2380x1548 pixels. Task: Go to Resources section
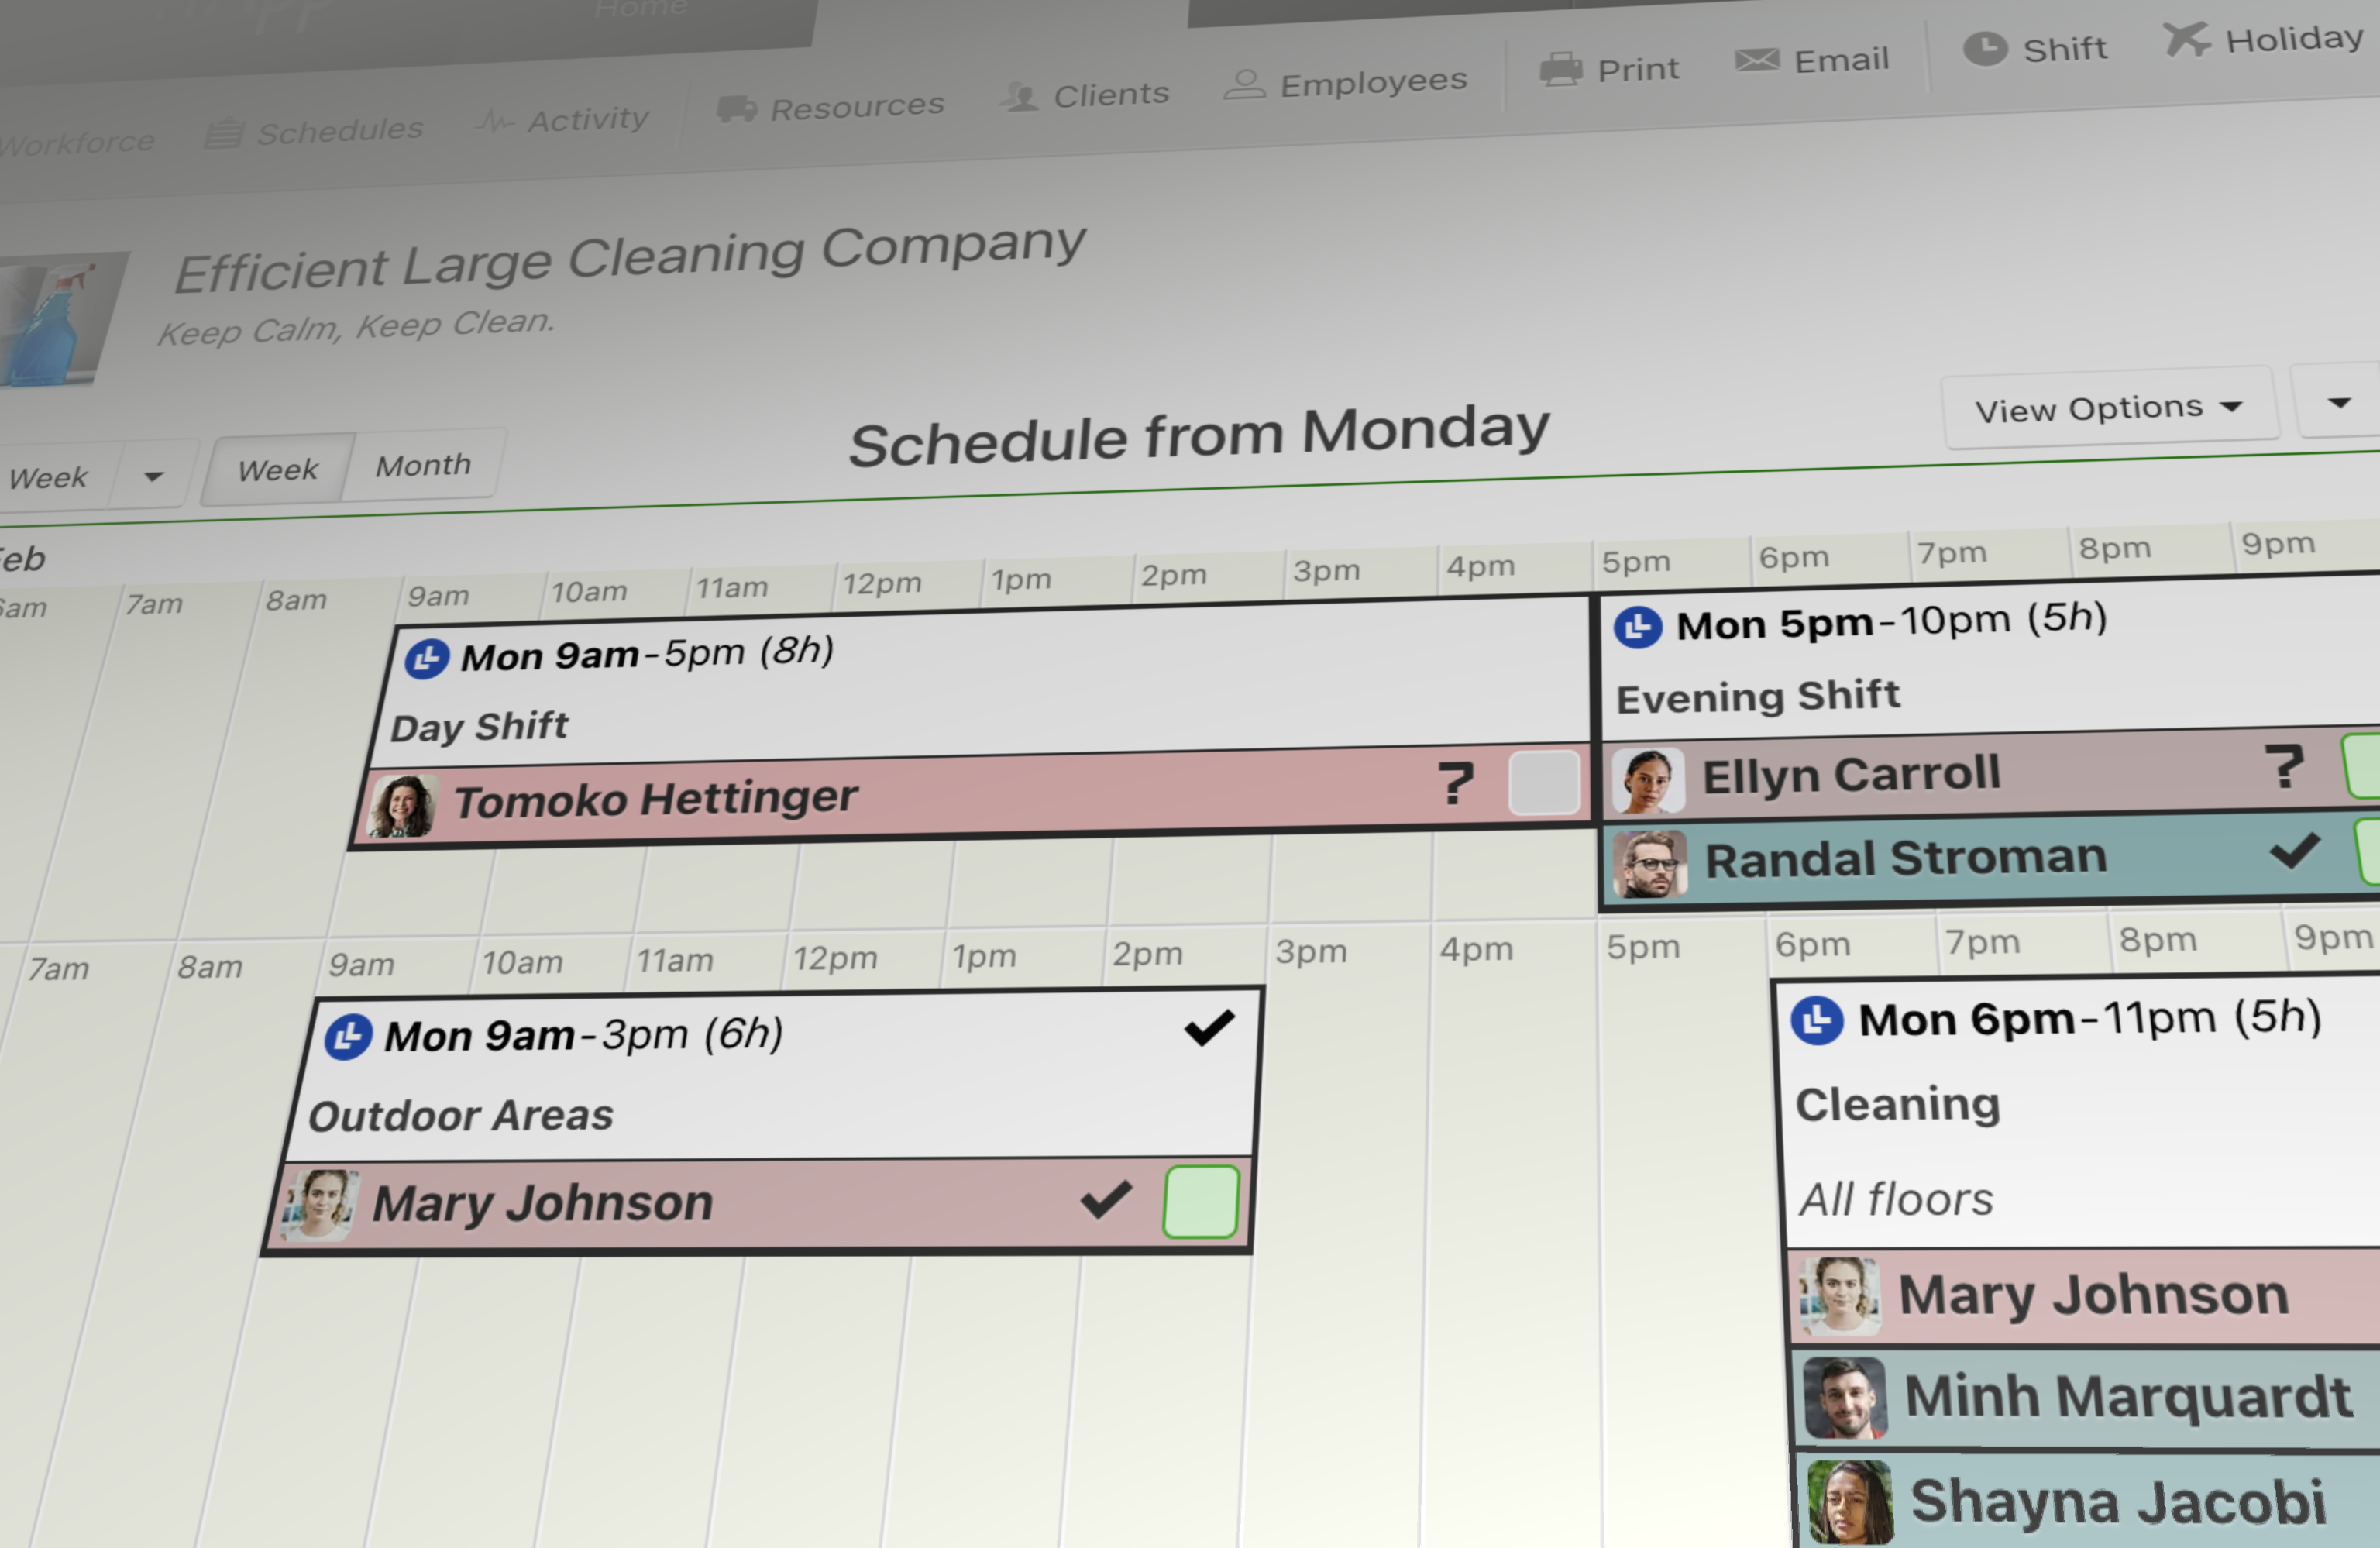click(x=831, y=106)
